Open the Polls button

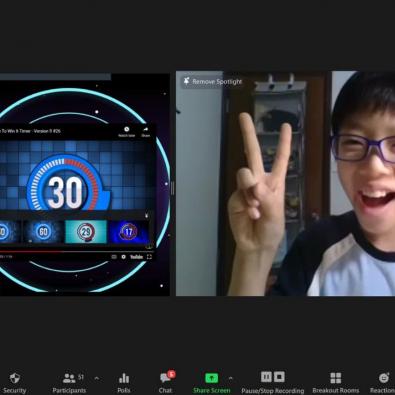point(124,383)
